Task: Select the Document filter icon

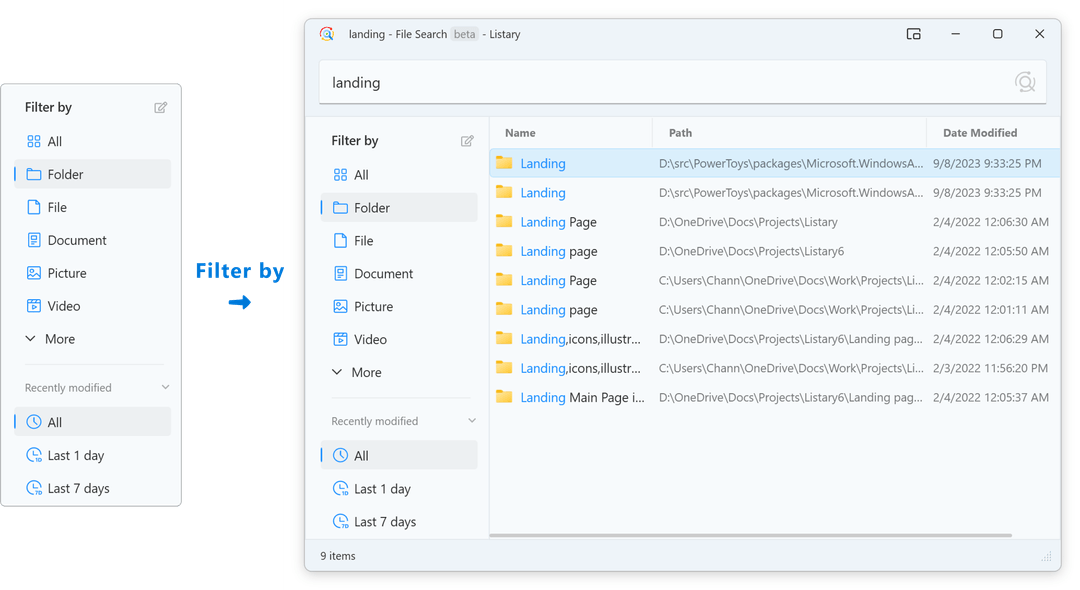Action: pyautogui.click(x=343, y=273)
